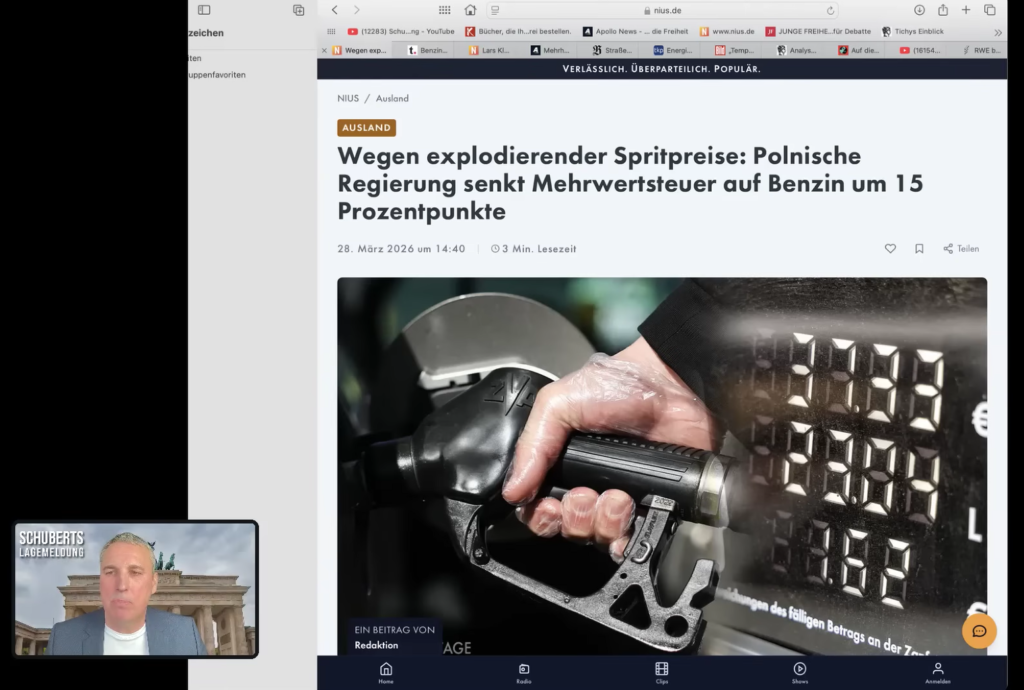Screen dimensions: 1024x690
Task: Open the Safari downloads icon
Action: click(x=919, y=10)
